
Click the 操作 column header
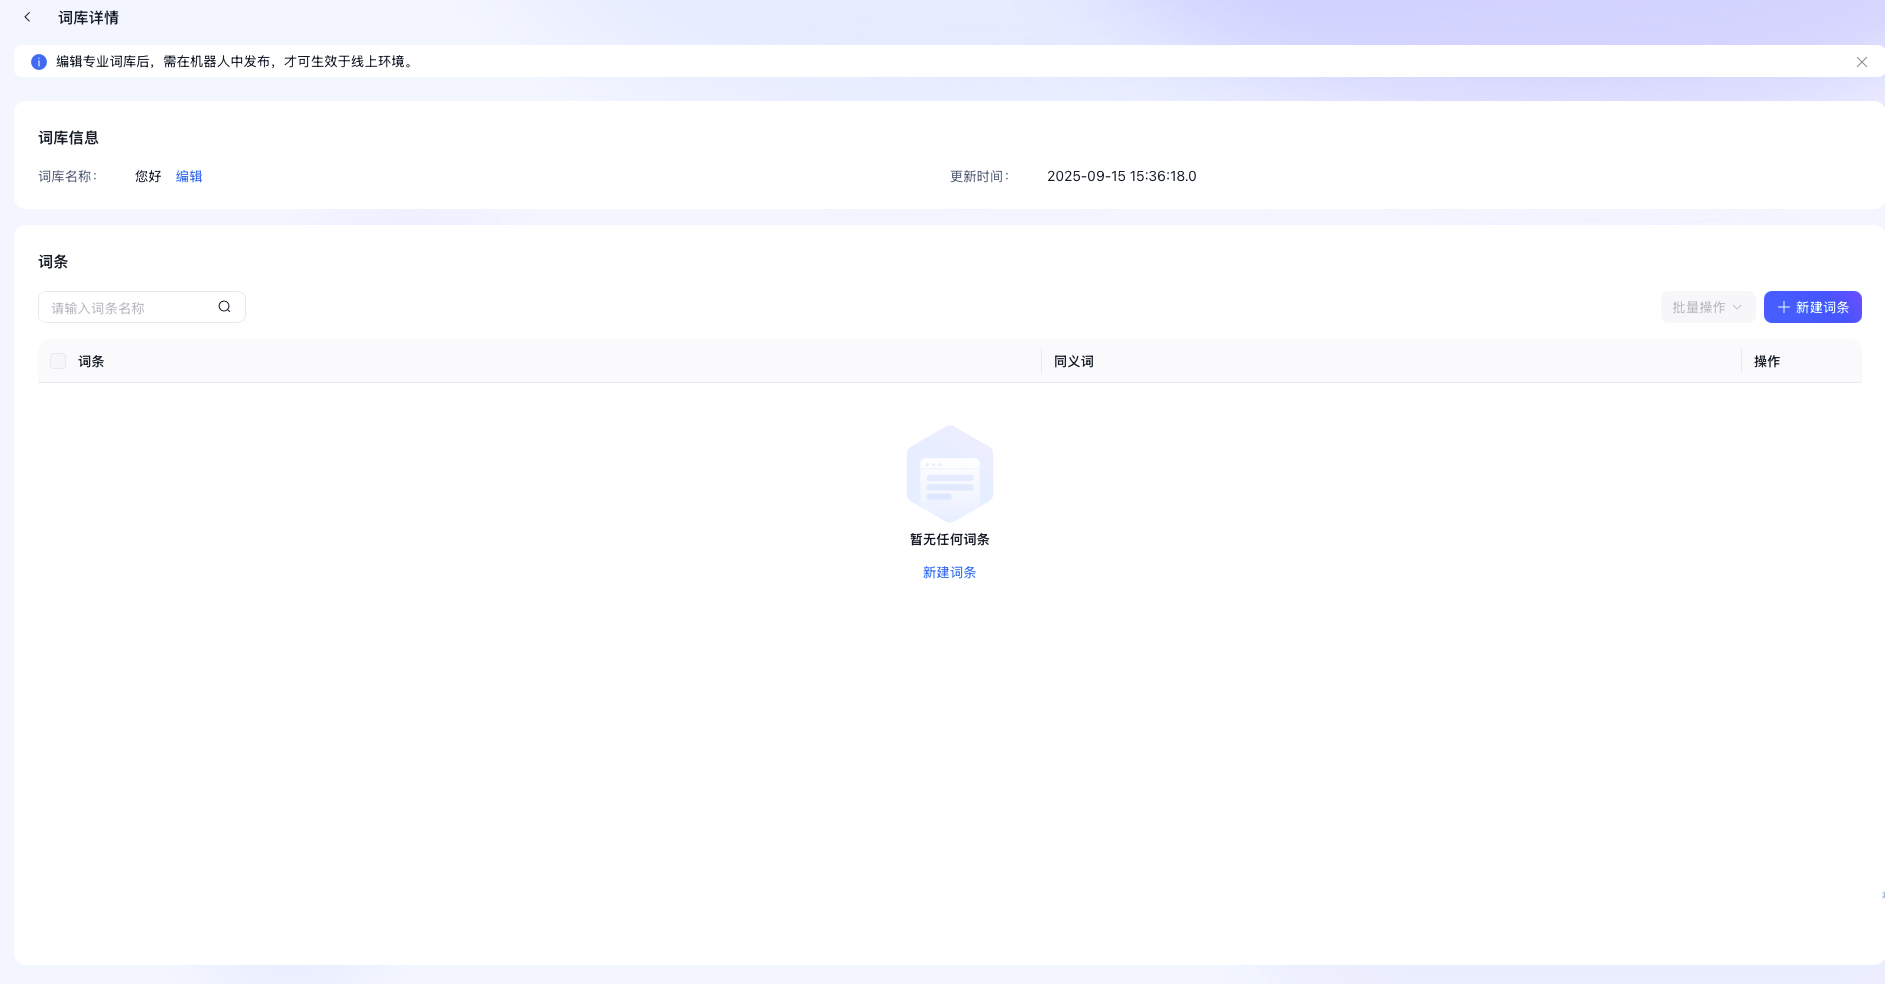point(1766,362)
